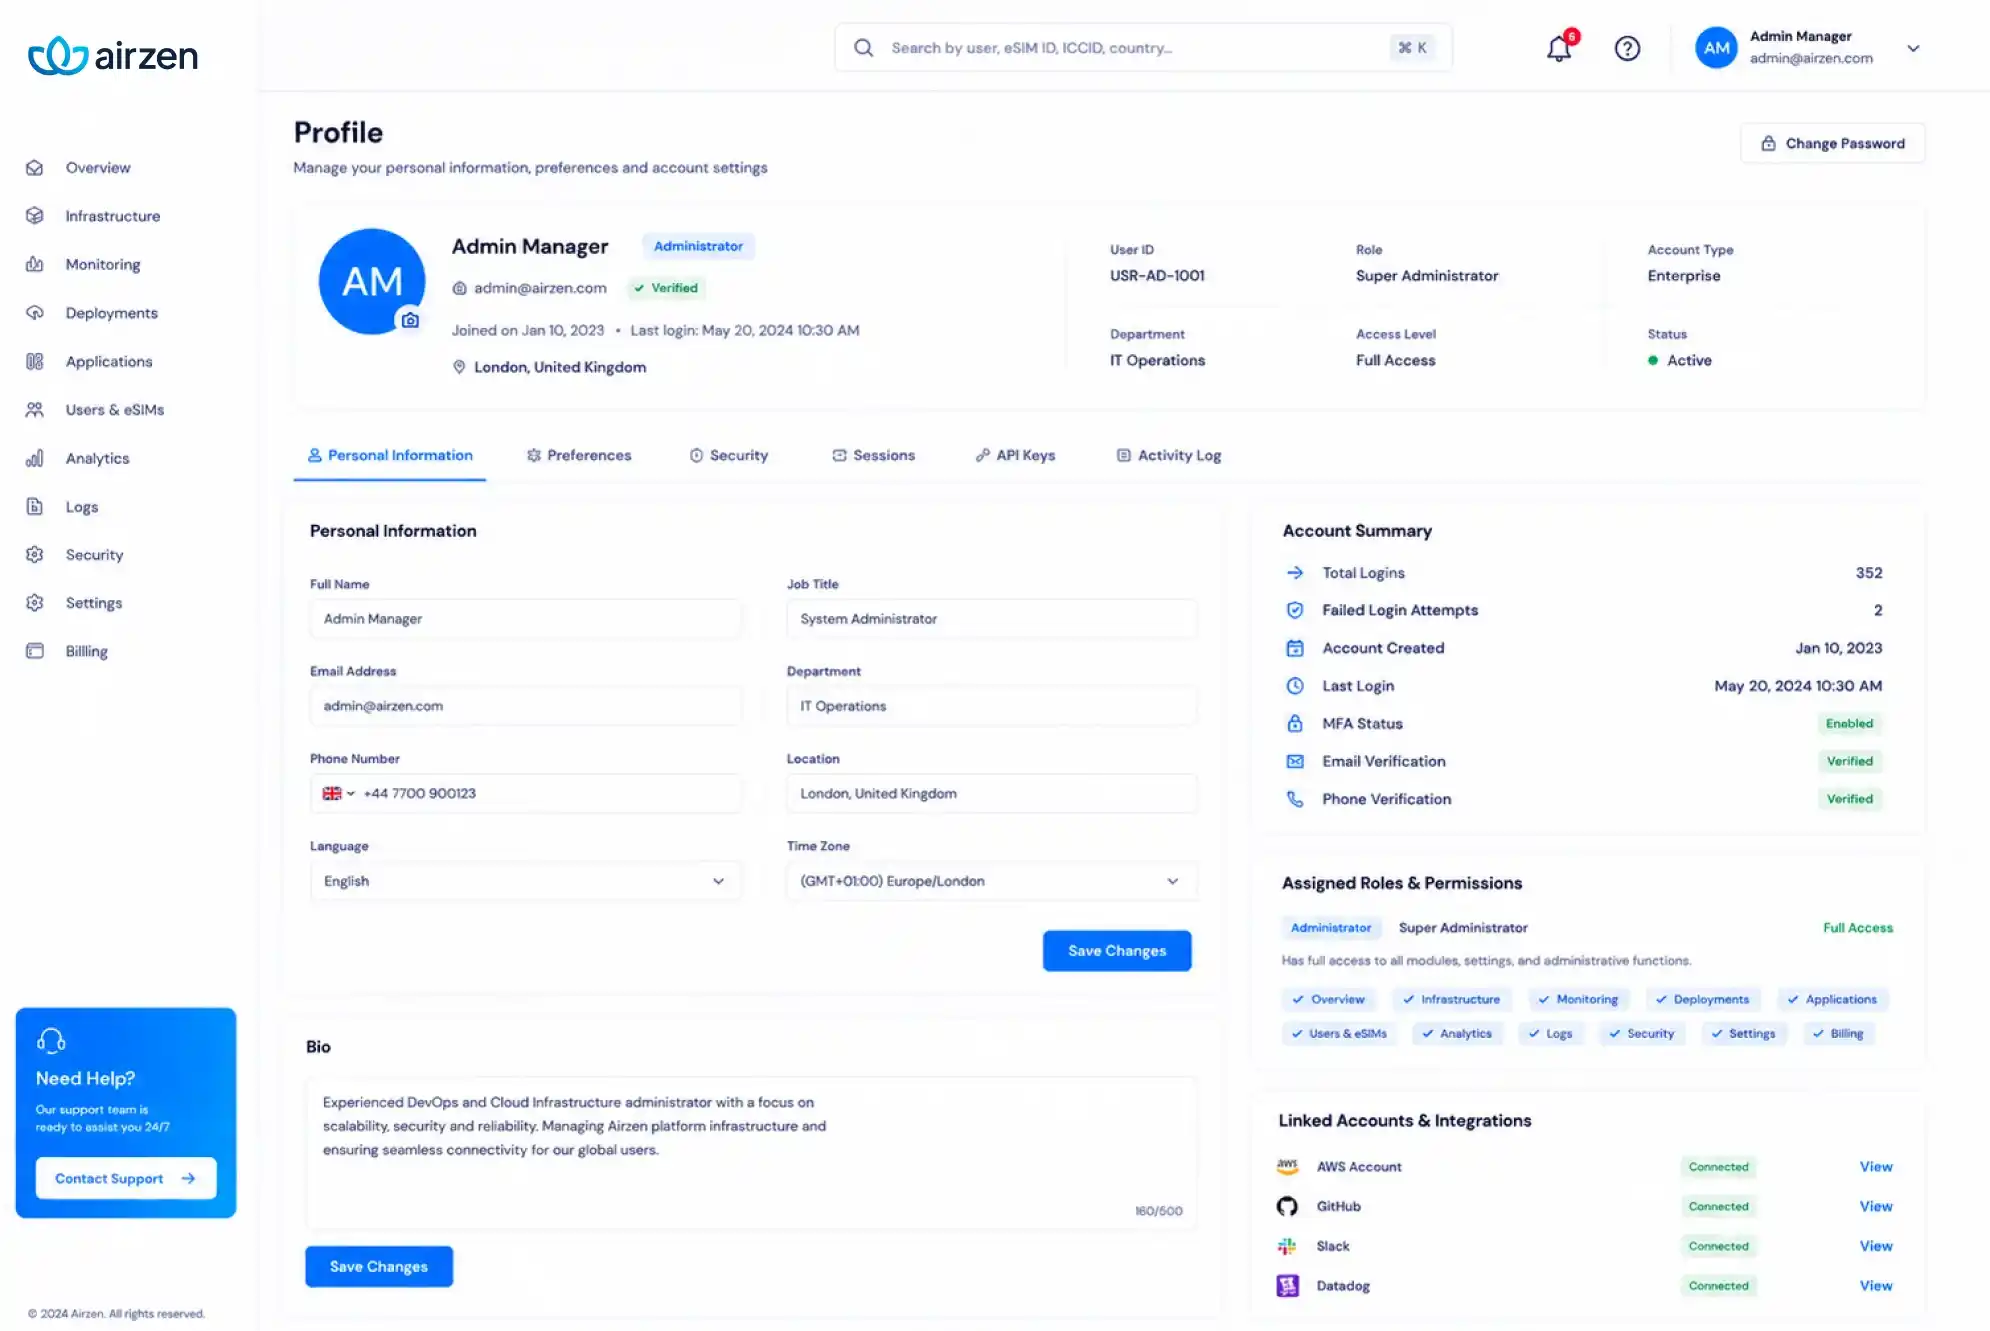Screen dimensions: 1990x1331
Task: Open the Activity Log tab
Action: coord(1169,455)
